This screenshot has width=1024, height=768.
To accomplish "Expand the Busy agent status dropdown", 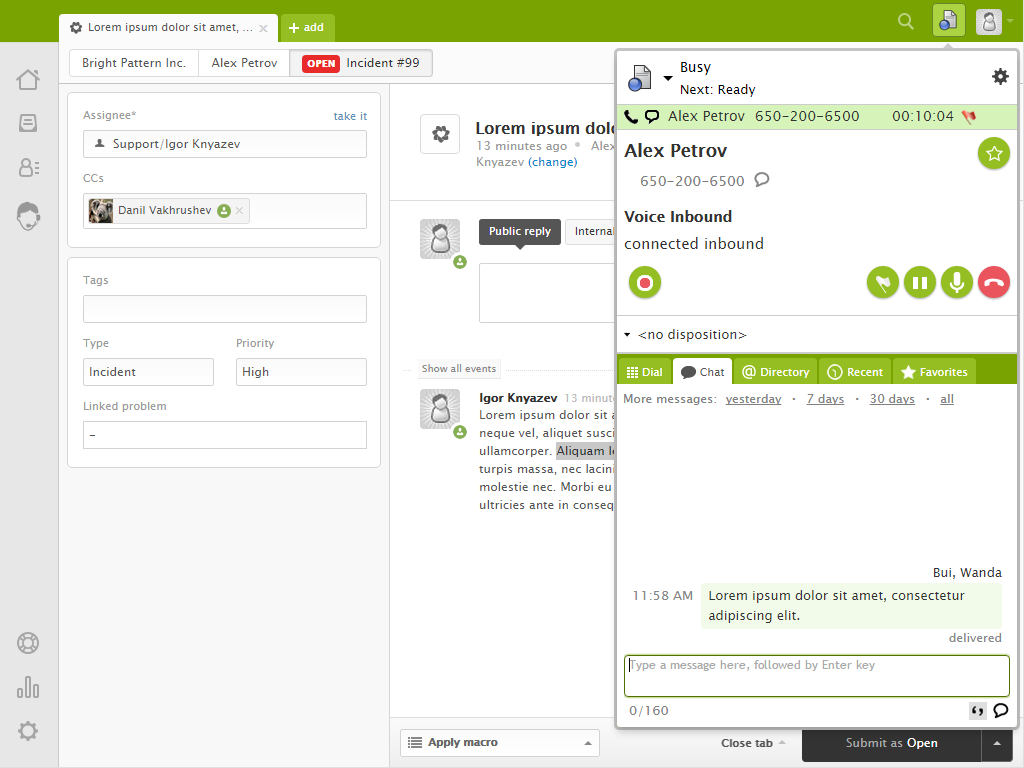I will tap(667, 78).
